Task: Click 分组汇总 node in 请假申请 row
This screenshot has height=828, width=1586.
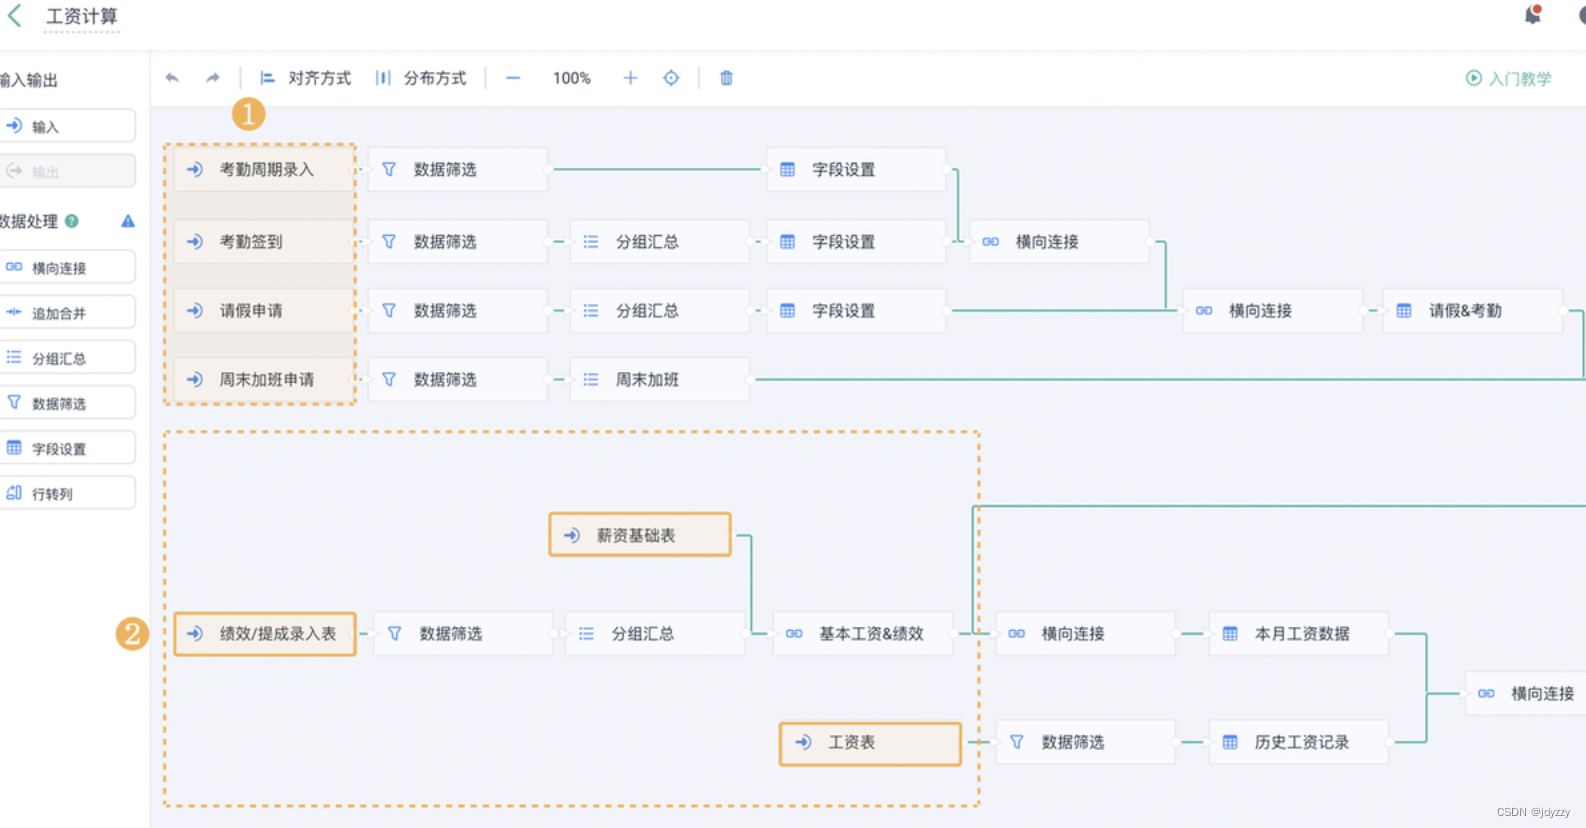Action: point(660,311)
